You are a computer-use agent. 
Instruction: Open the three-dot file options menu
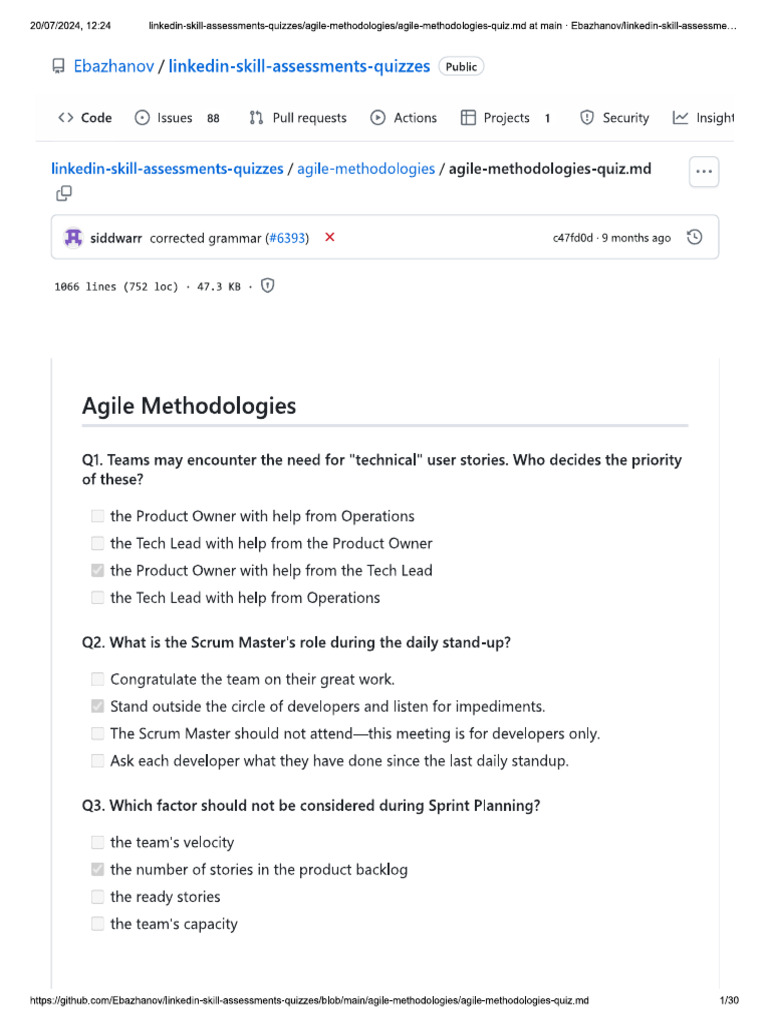pos(704,172)
